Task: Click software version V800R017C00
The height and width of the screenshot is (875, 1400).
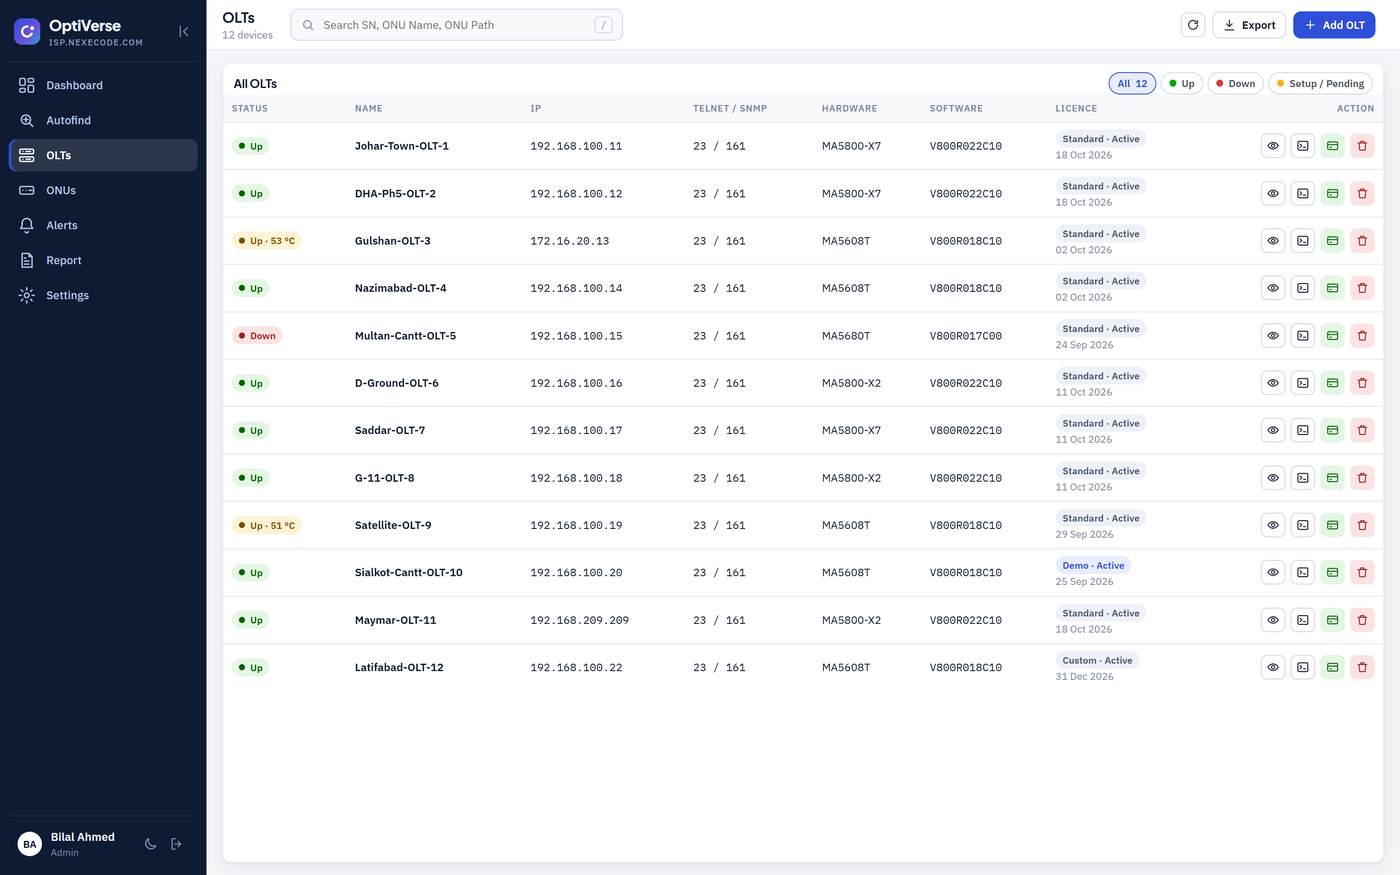Action: pyautogui.click(x=966, y=336)
